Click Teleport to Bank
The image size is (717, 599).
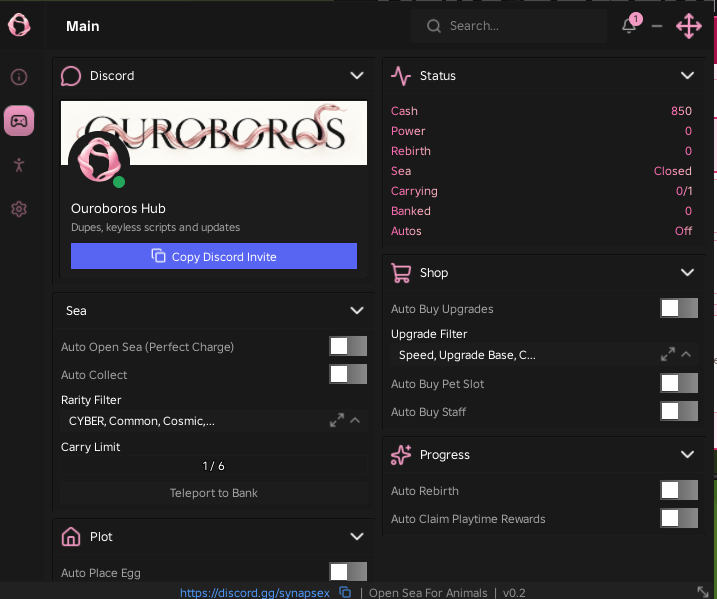(x=214, y=493)
